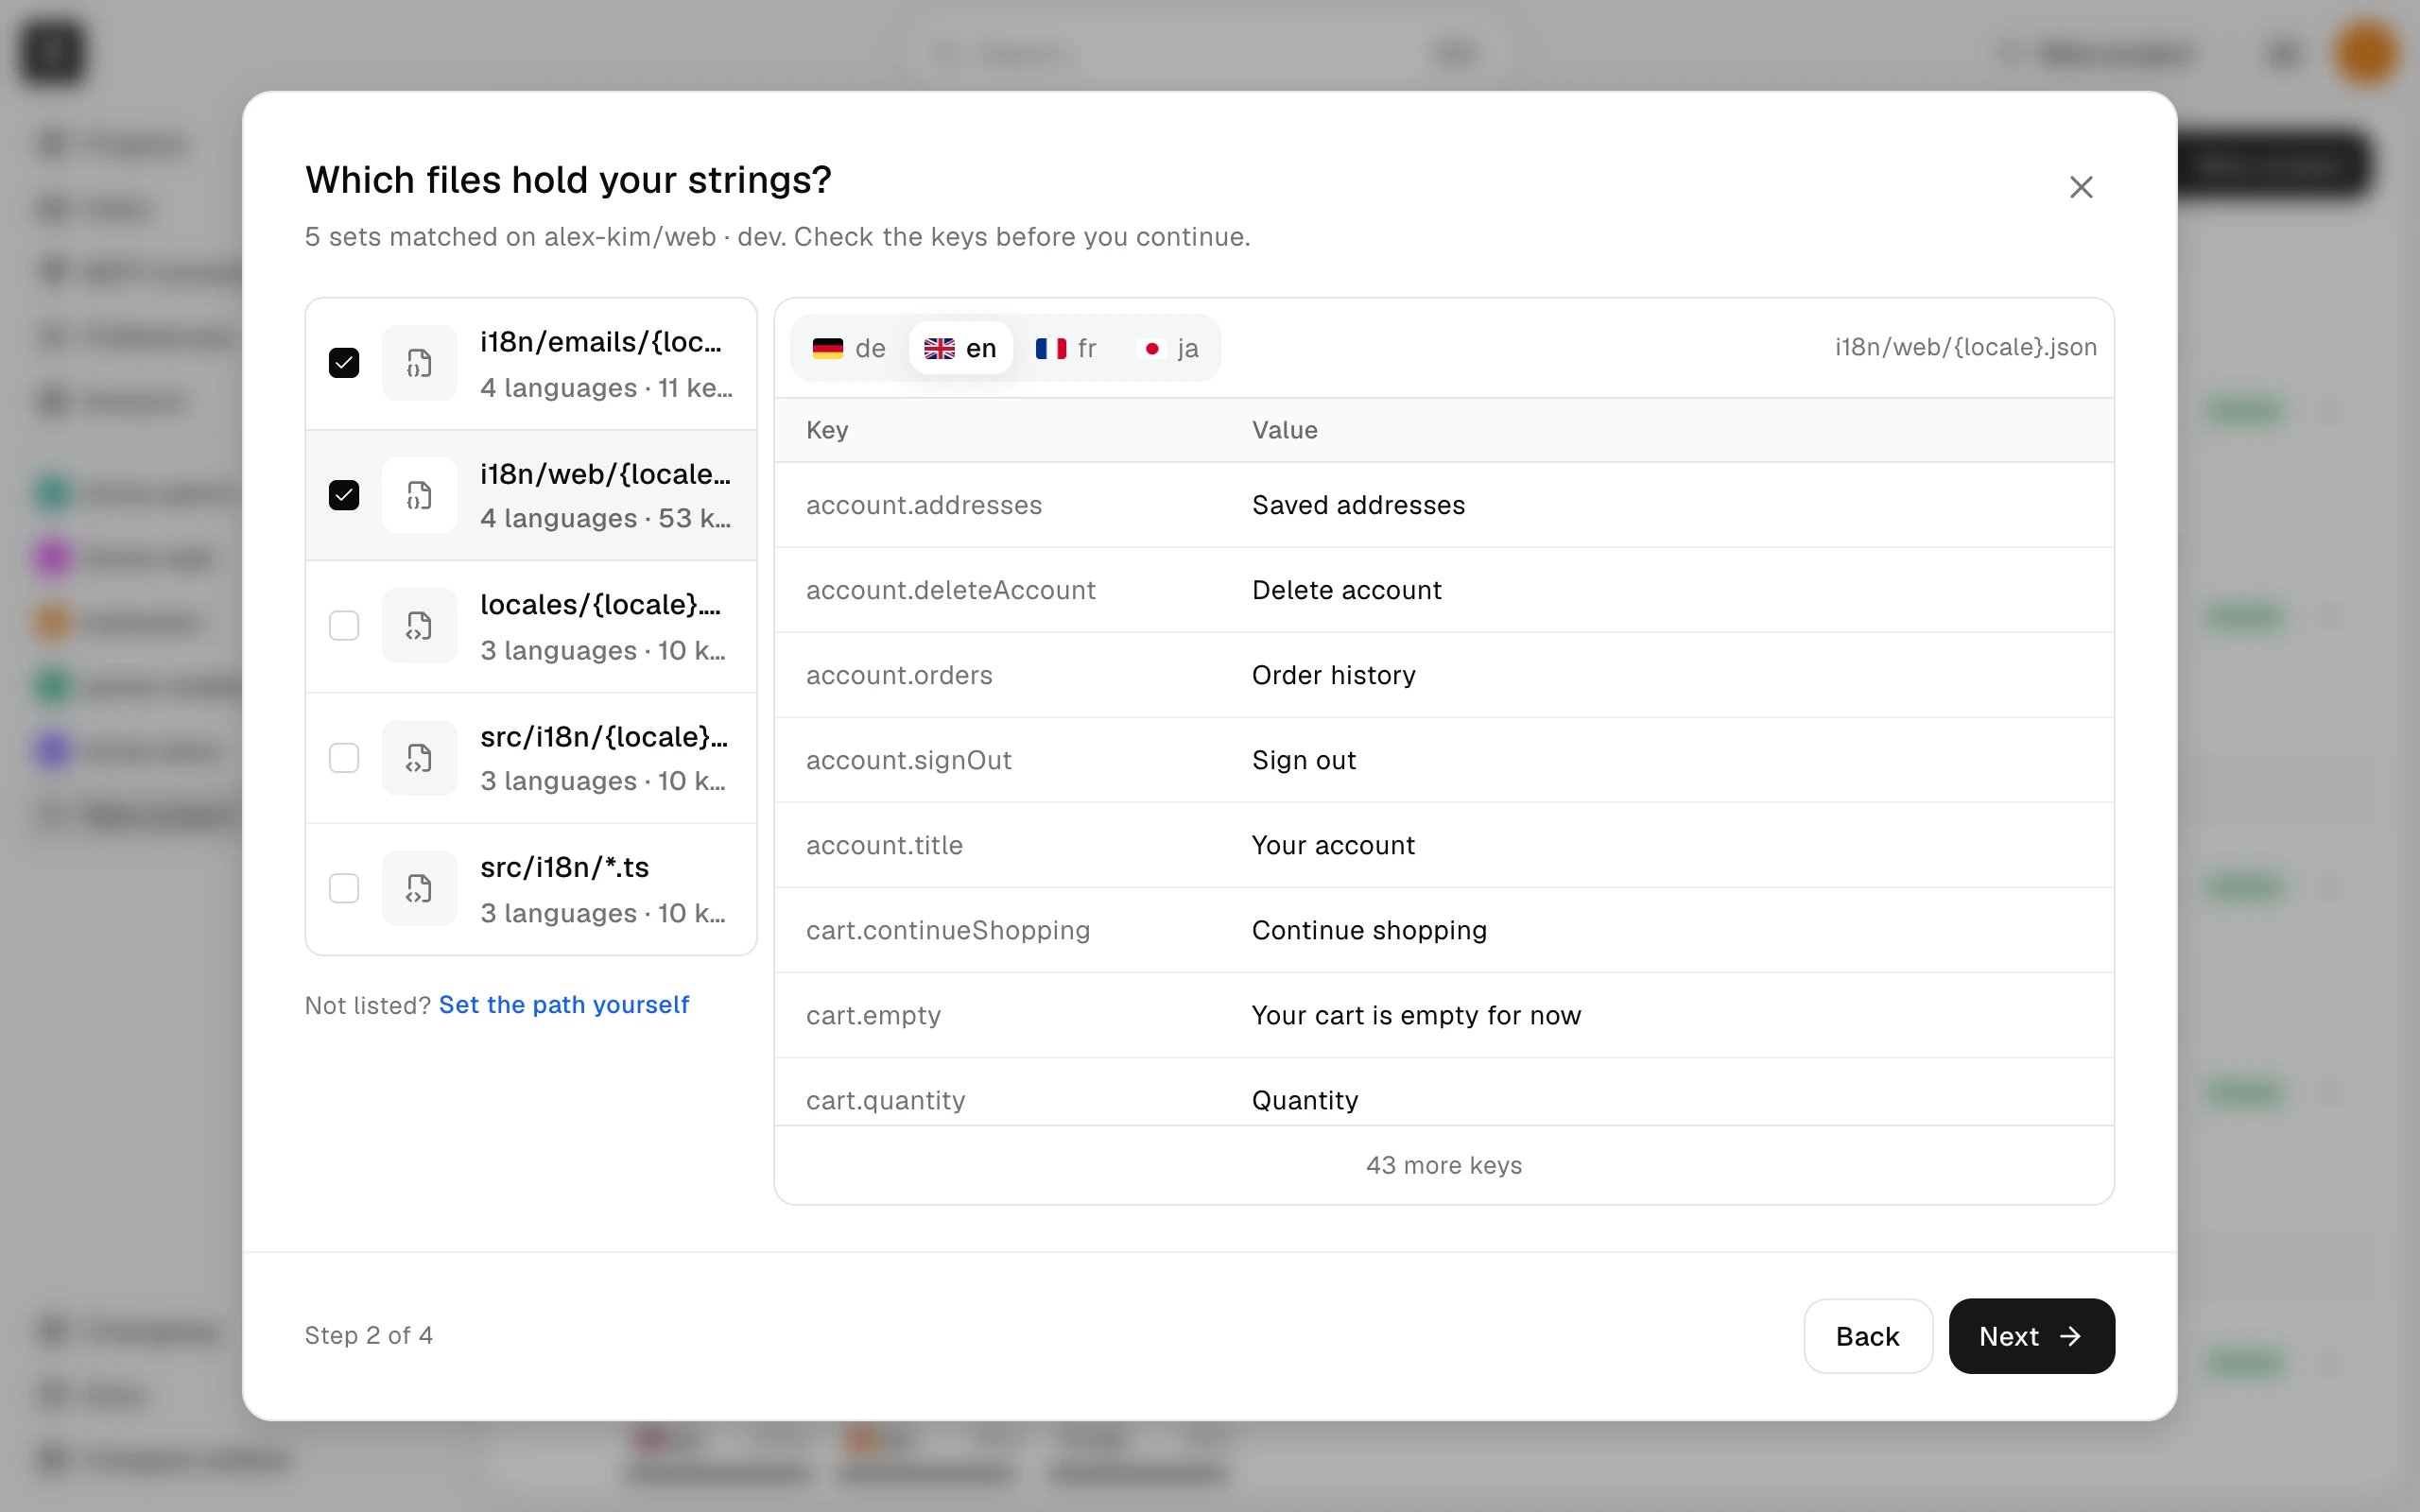Open the ja language tab

tap(1168, 348)
